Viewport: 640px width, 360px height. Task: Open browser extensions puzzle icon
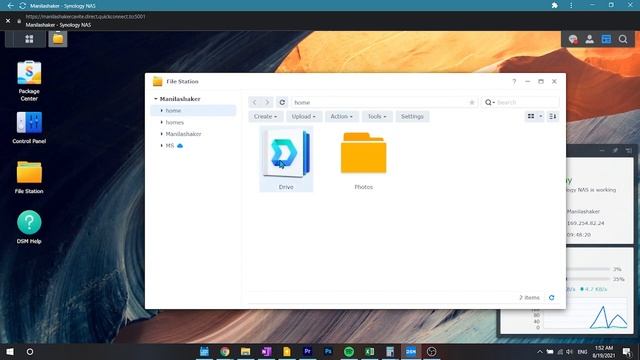pos(555,5)
